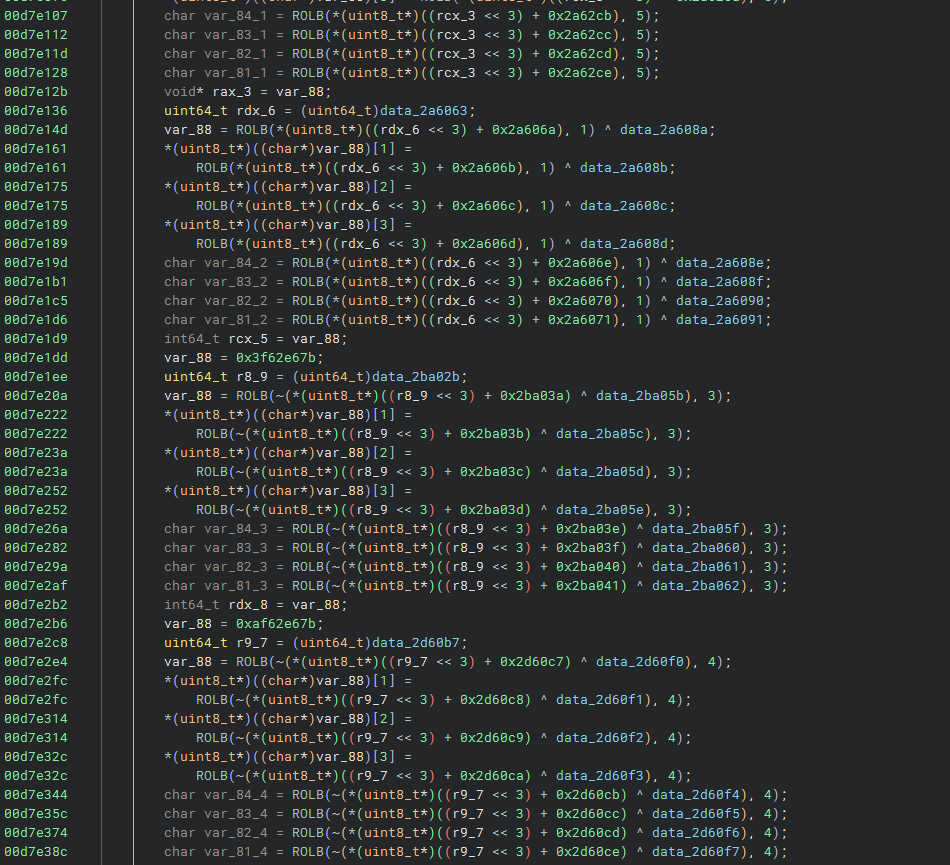Open the data_2ba05e symbol
The image size is (950, 865).
tap(600, 509)
